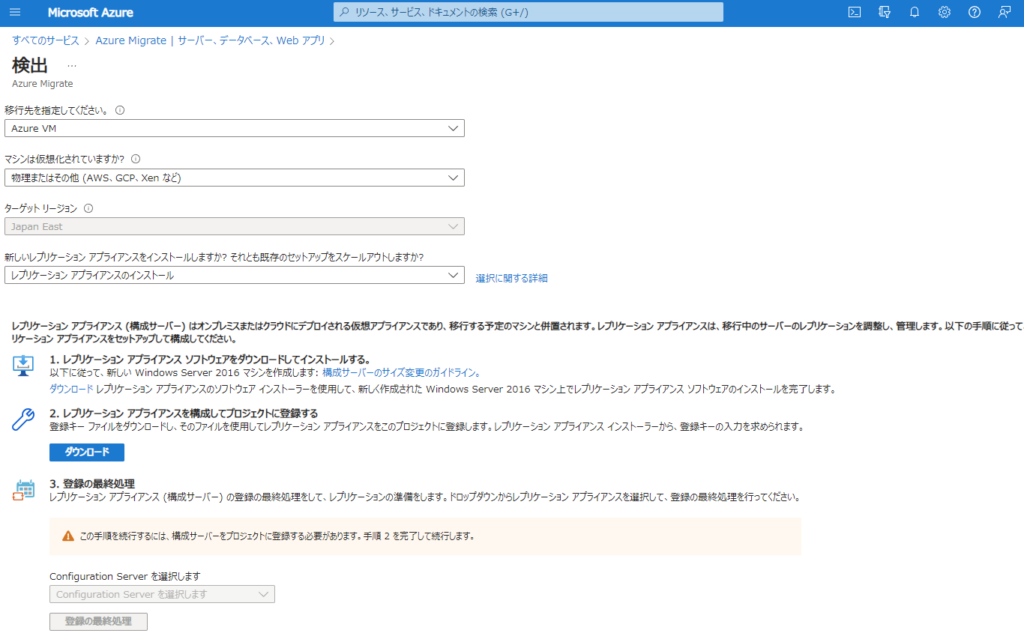This screenshot has height=642, width=1024.
Task: Click the 検出 page title
Action: click(30, 66)
